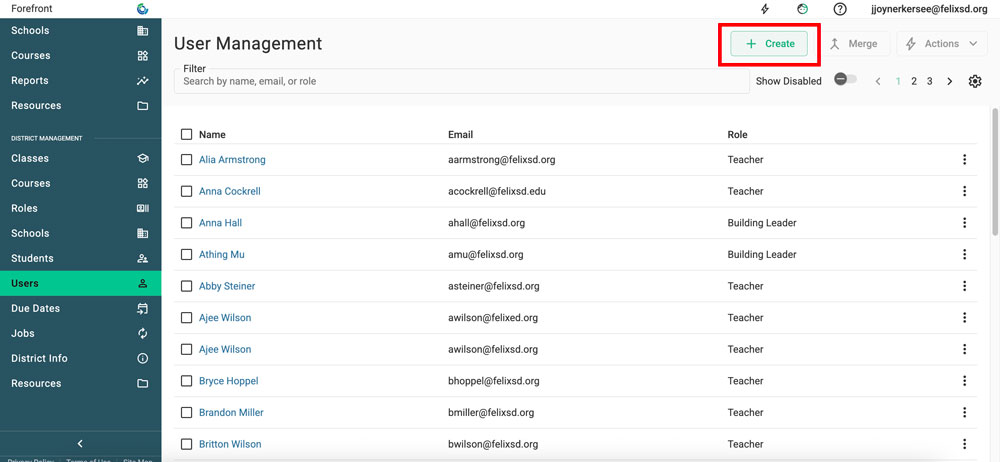Check the select-all checkbox beside Name

186,134
